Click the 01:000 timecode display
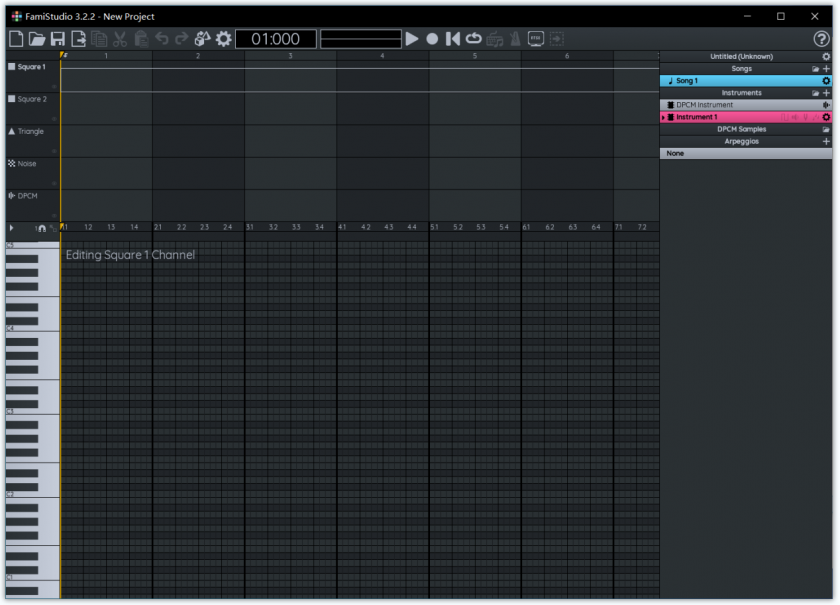This screenshot has width=840, height=605. (x=276, y=39)
